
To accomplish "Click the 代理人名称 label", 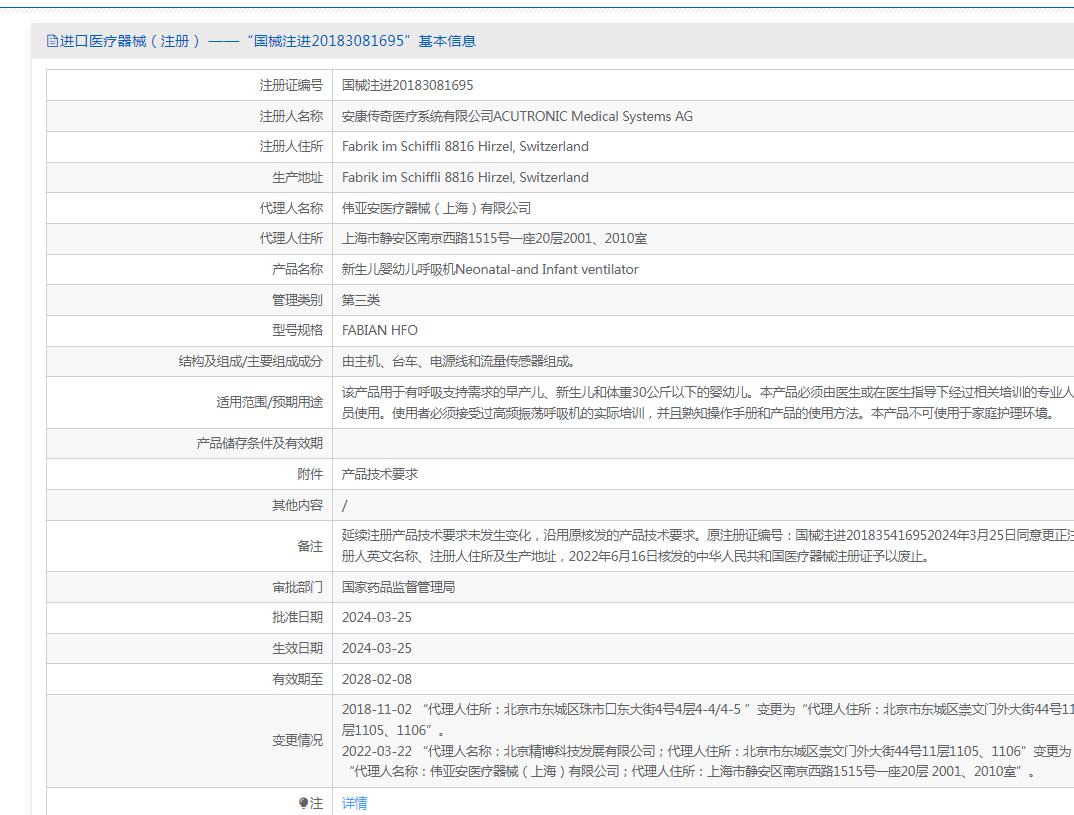I will point(291,208).
